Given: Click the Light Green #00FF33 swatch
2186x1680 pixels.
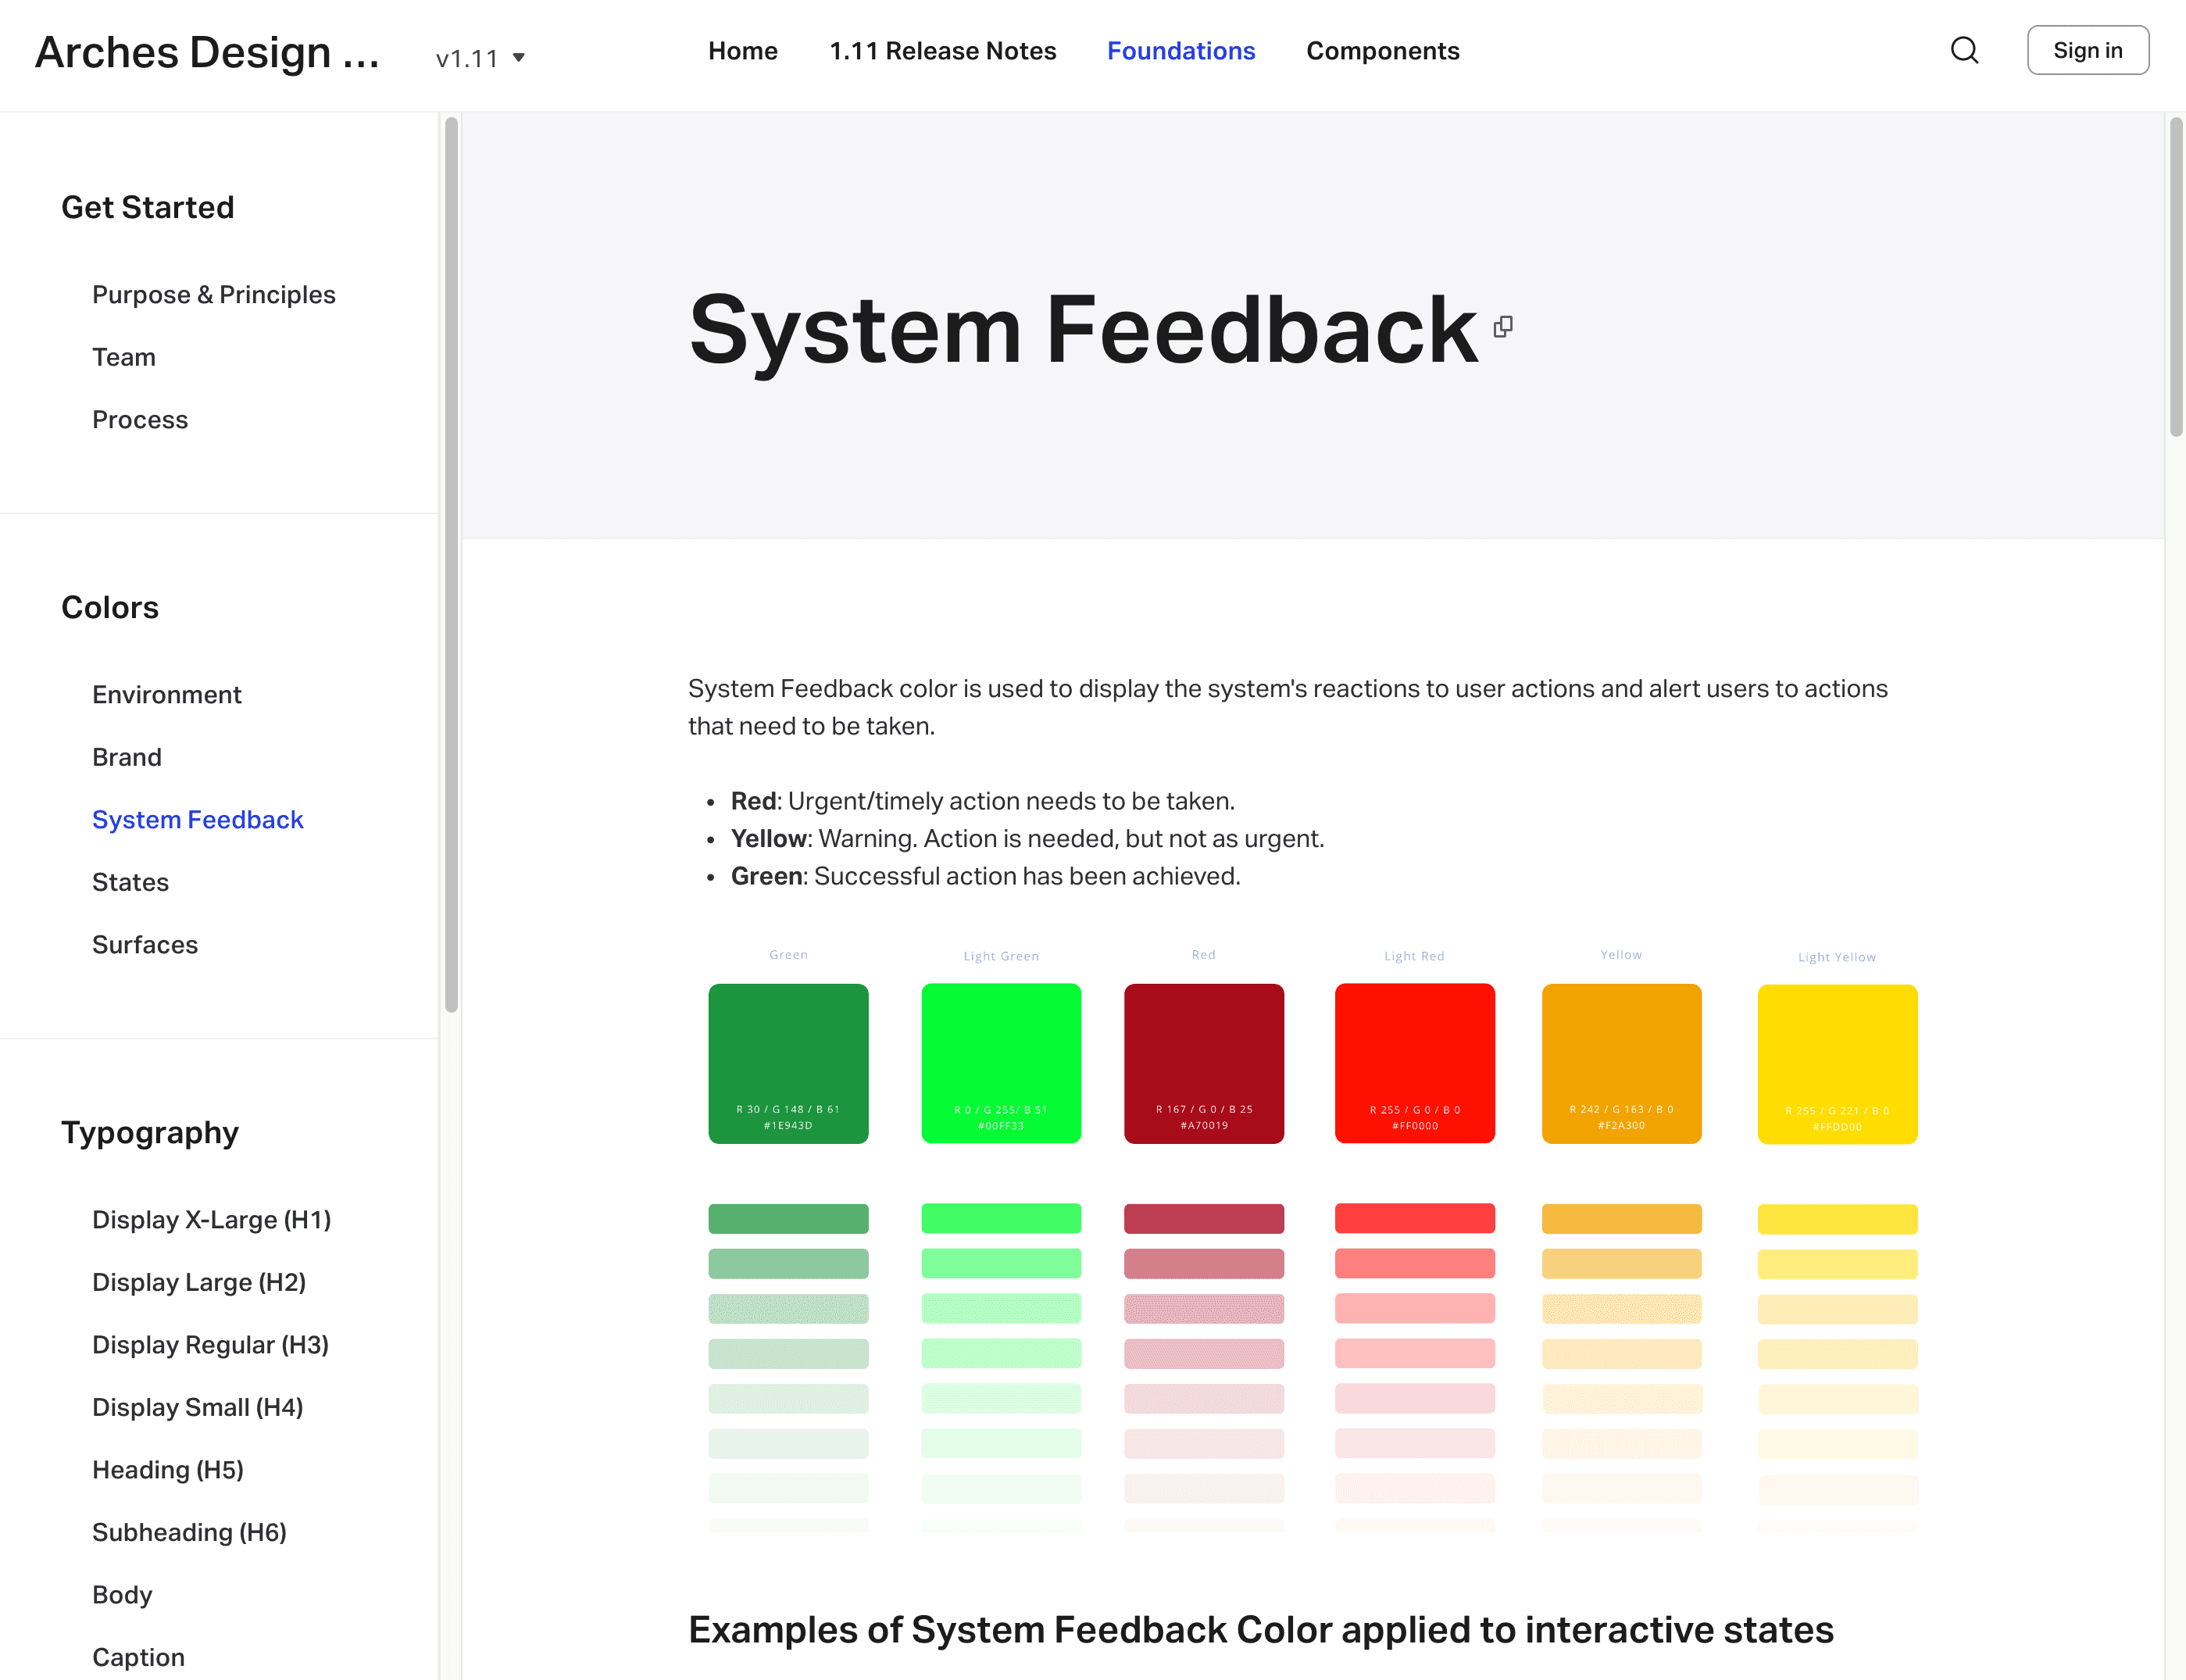Looking at the screenshot, I should (x=1000, y=1062).
